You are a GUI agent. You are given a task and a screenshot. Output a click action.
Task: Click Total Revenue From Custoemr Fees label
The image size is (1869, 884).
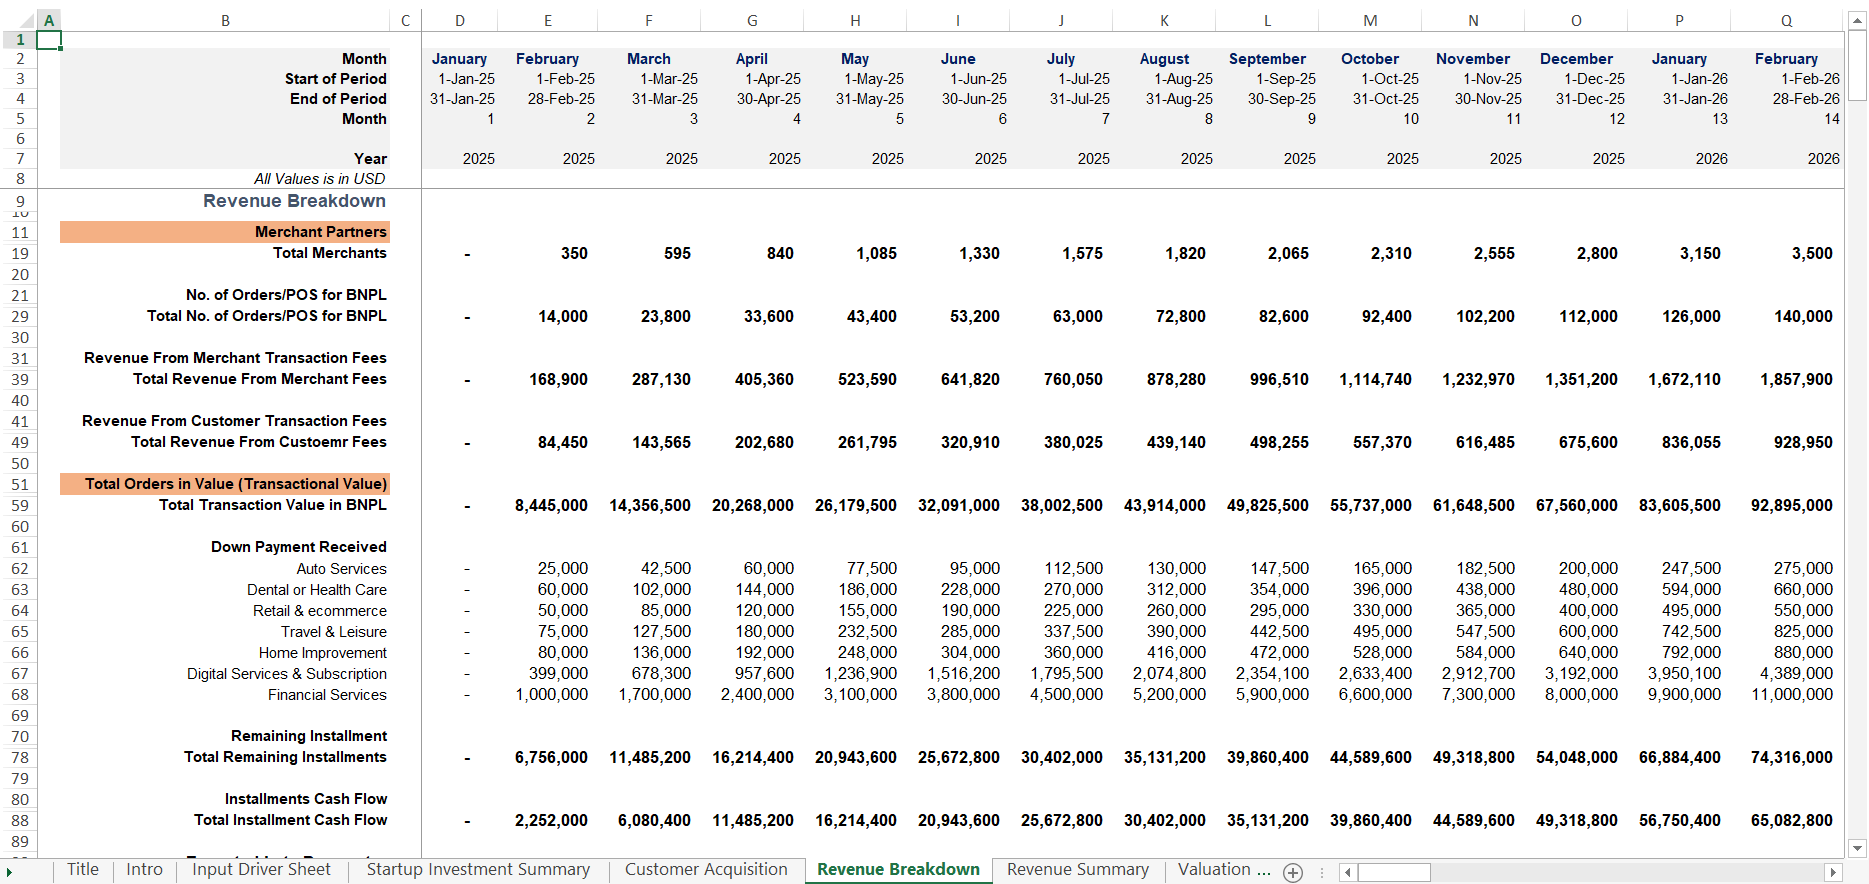tap(259, 442)
